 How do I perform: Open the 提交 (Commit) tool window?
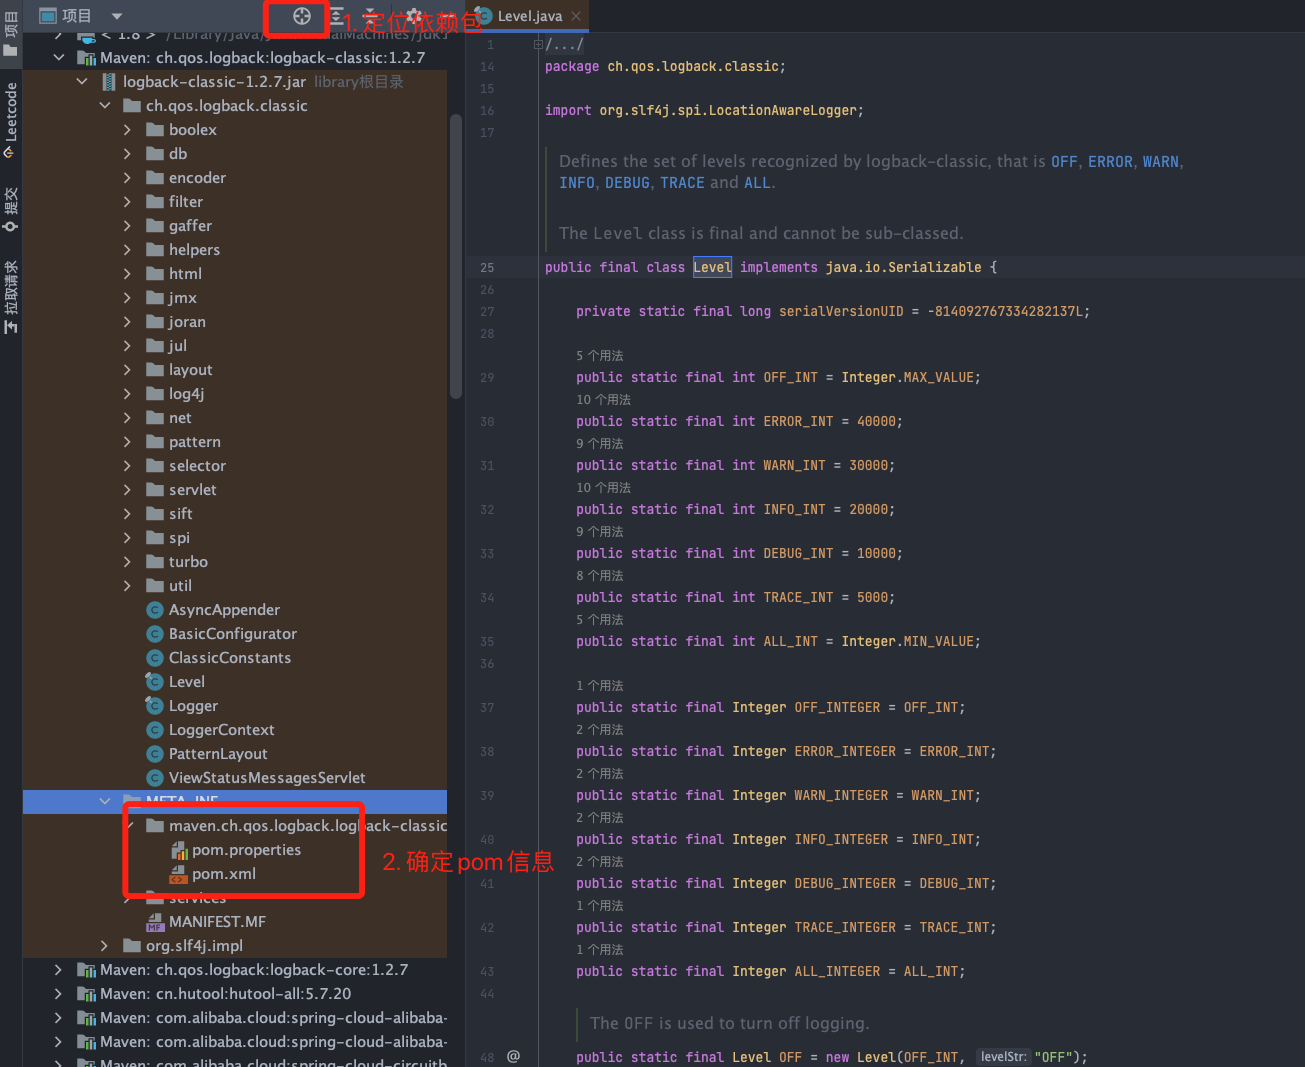click(x=10, y=210)
